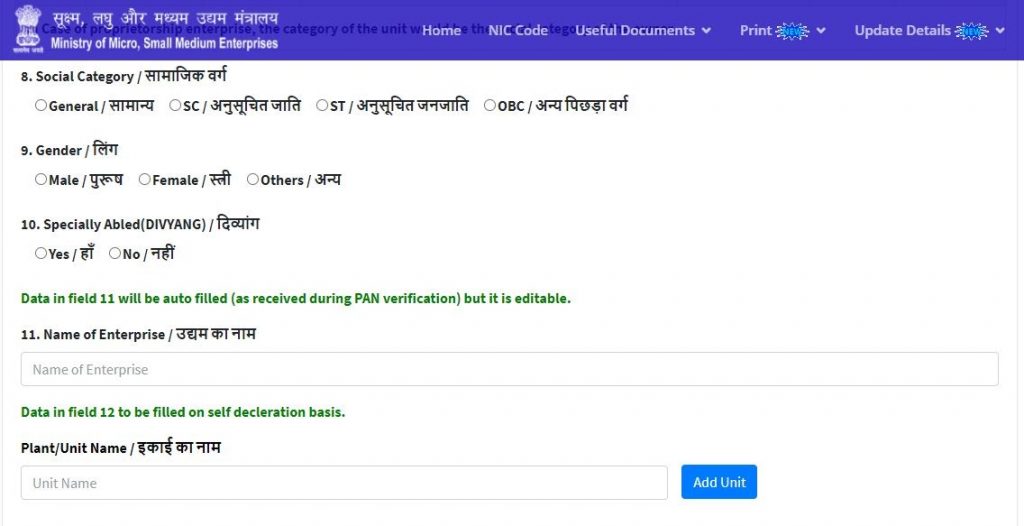This screenshot has height=526, width=1024.
Task: Focus the Unit Name text field
Action: point(344,483)
